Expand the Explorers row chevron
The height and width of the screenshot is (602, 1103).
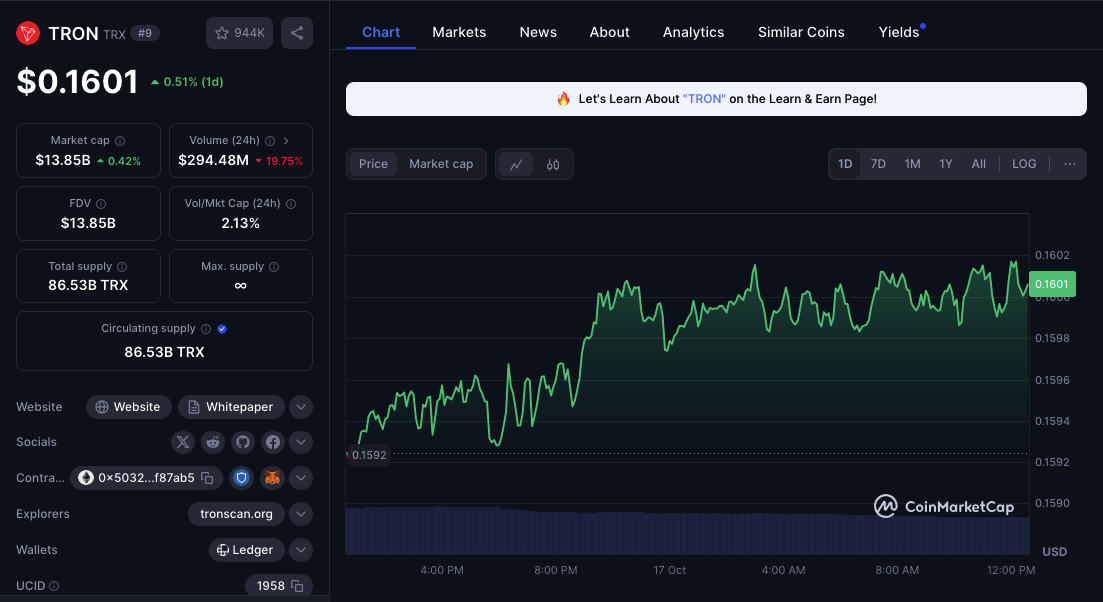[301, 514]
